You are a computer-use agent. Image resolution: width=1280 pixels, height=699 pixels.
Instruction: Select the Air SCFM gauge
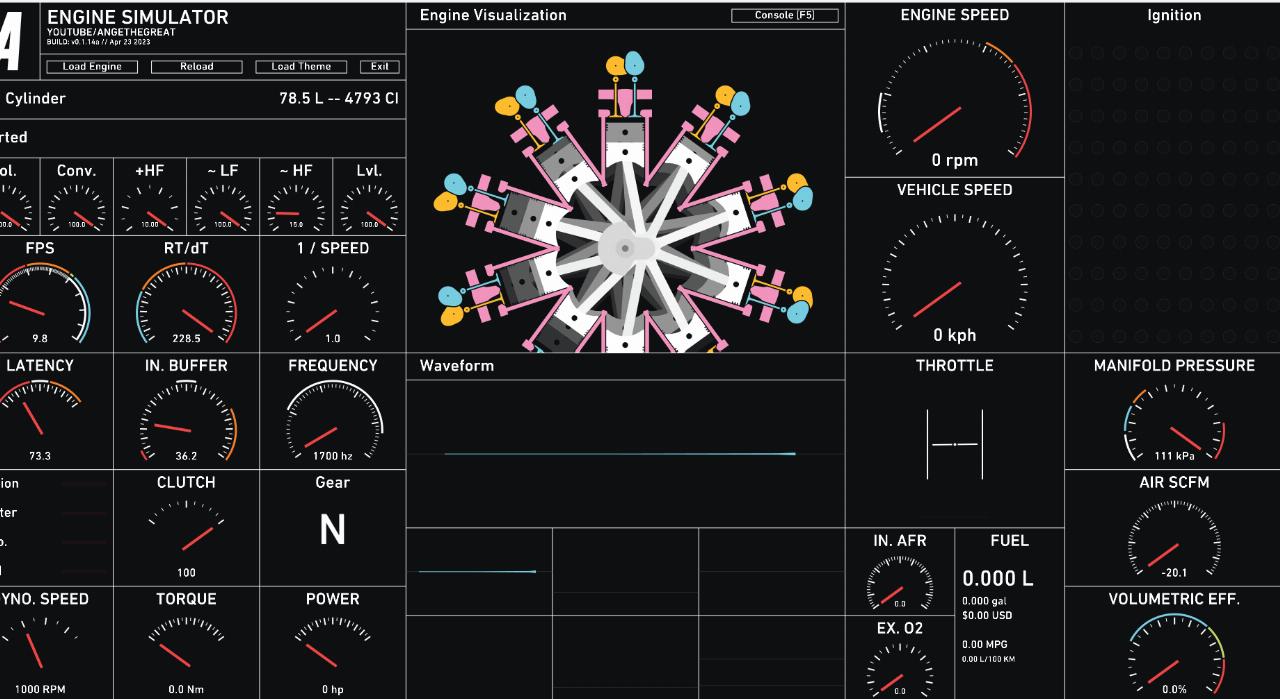[x=1174, y=542]
